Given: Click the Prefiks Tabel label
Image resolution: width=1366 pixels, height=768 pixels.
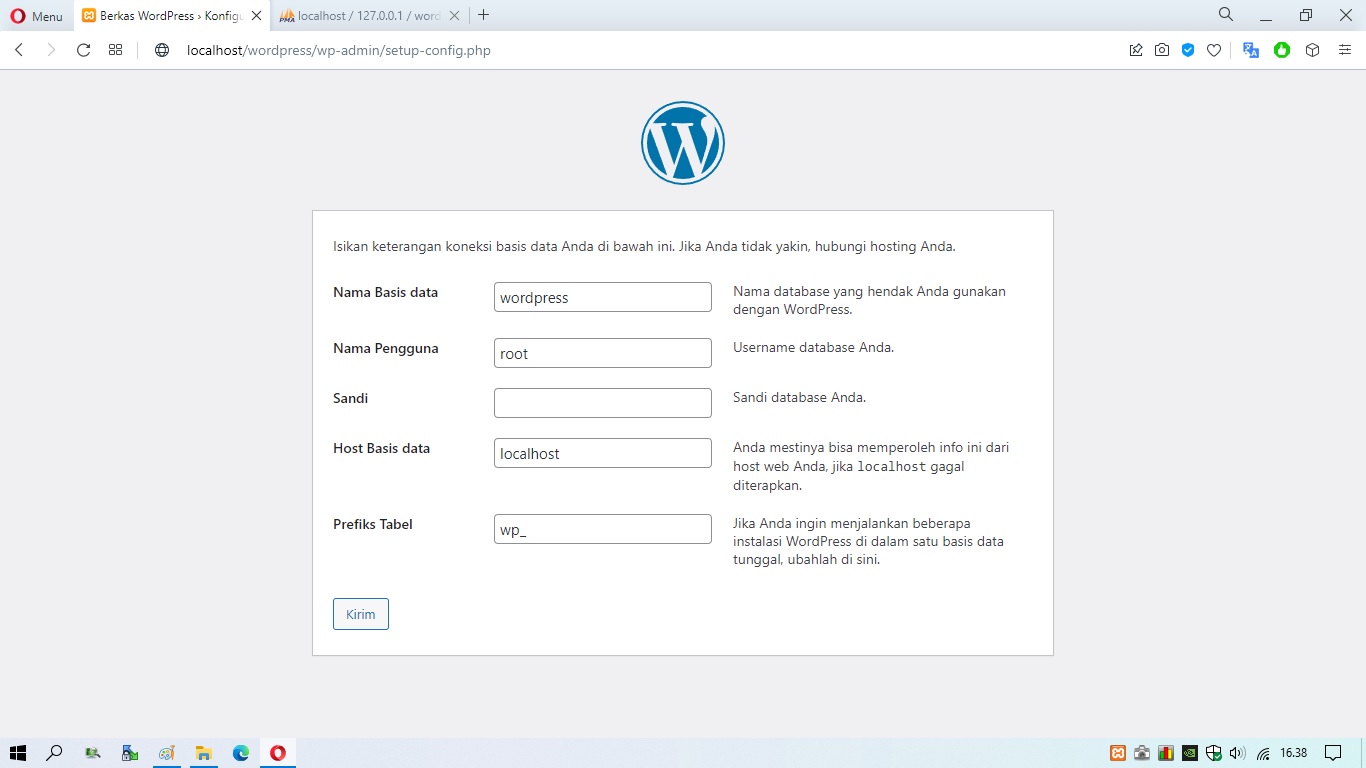Looking at the screenshot, I should (x=373, y=524).
